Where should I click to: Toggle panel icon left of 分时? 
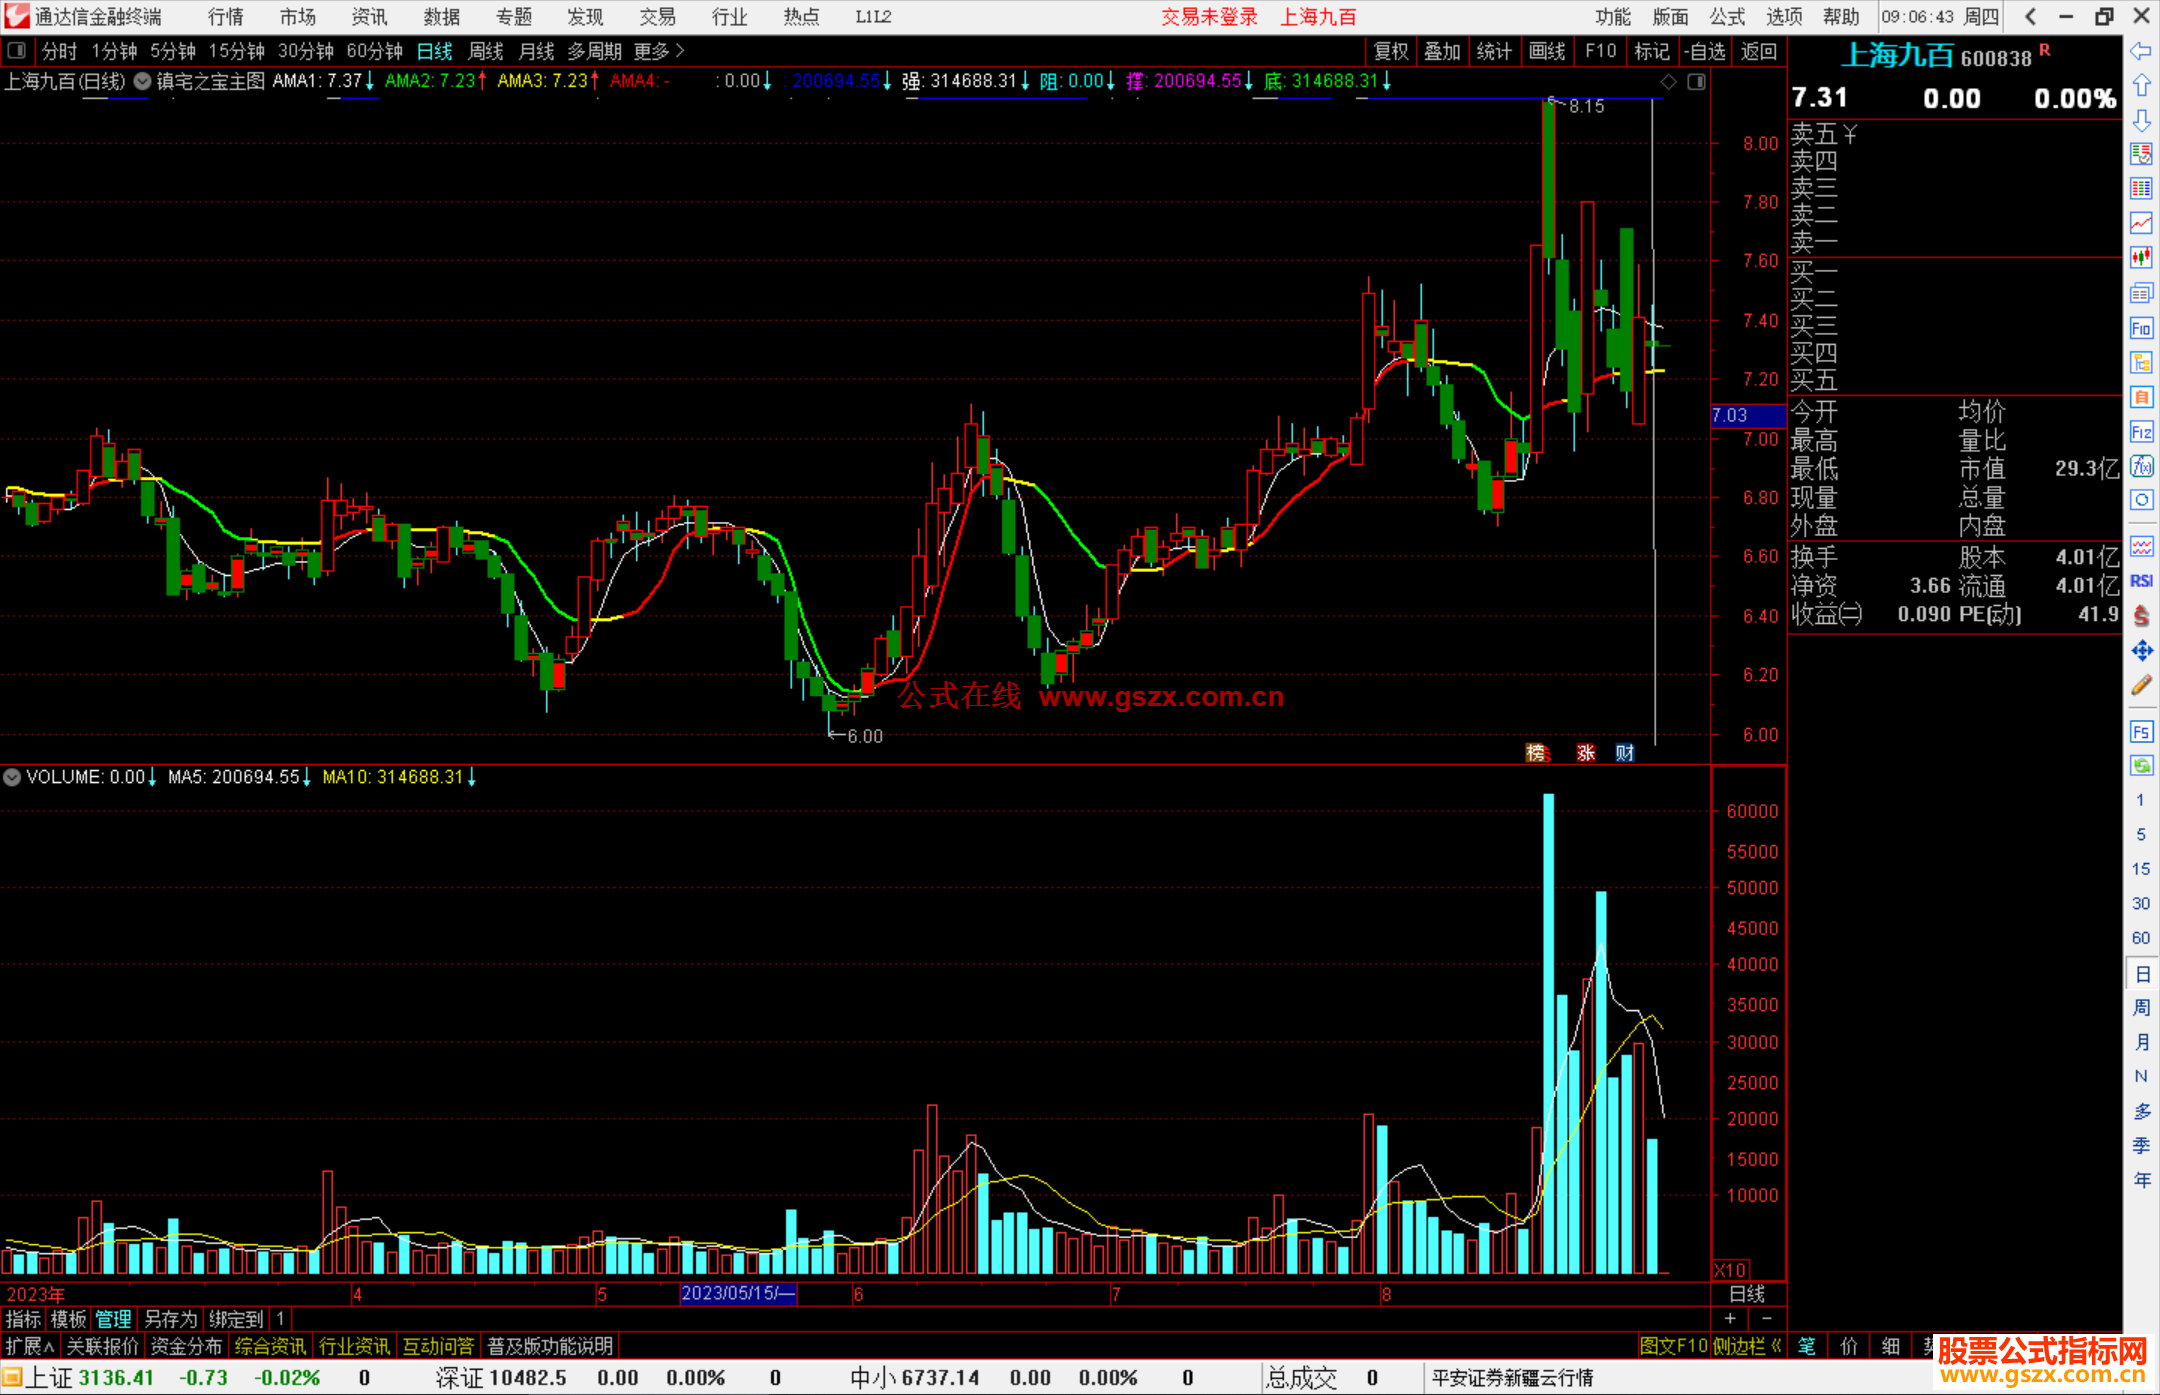tap(17, 51)
